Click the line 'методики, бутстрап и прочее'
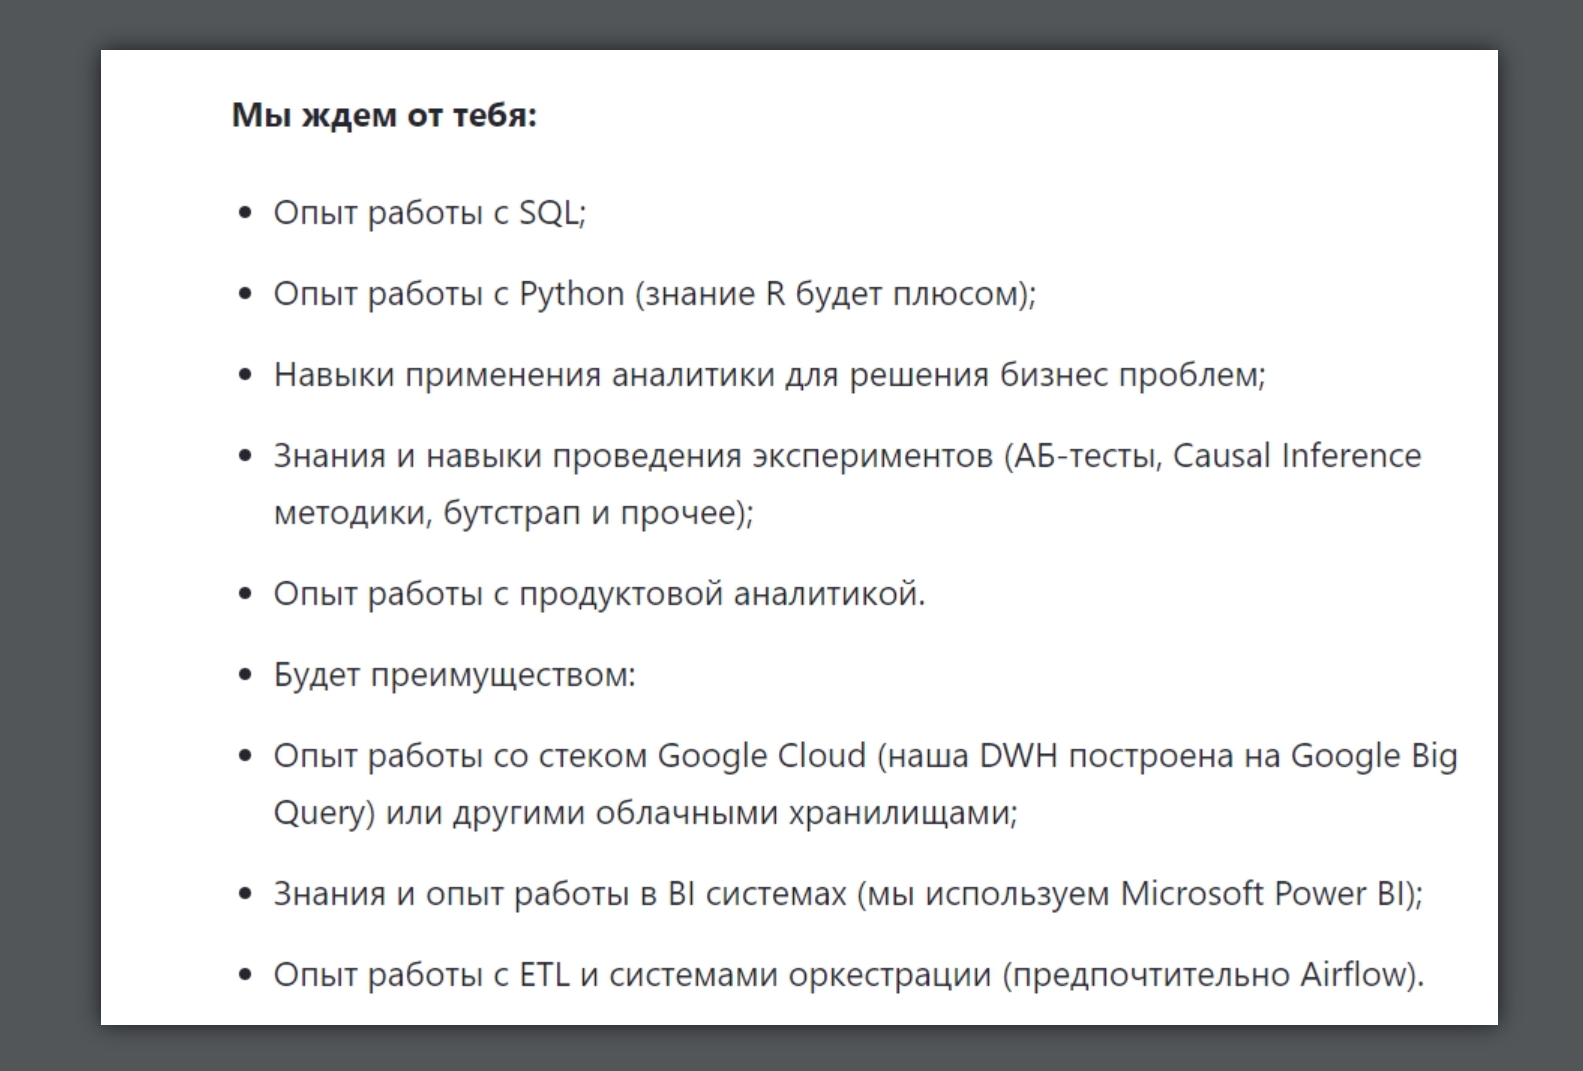 pos(514,513)
